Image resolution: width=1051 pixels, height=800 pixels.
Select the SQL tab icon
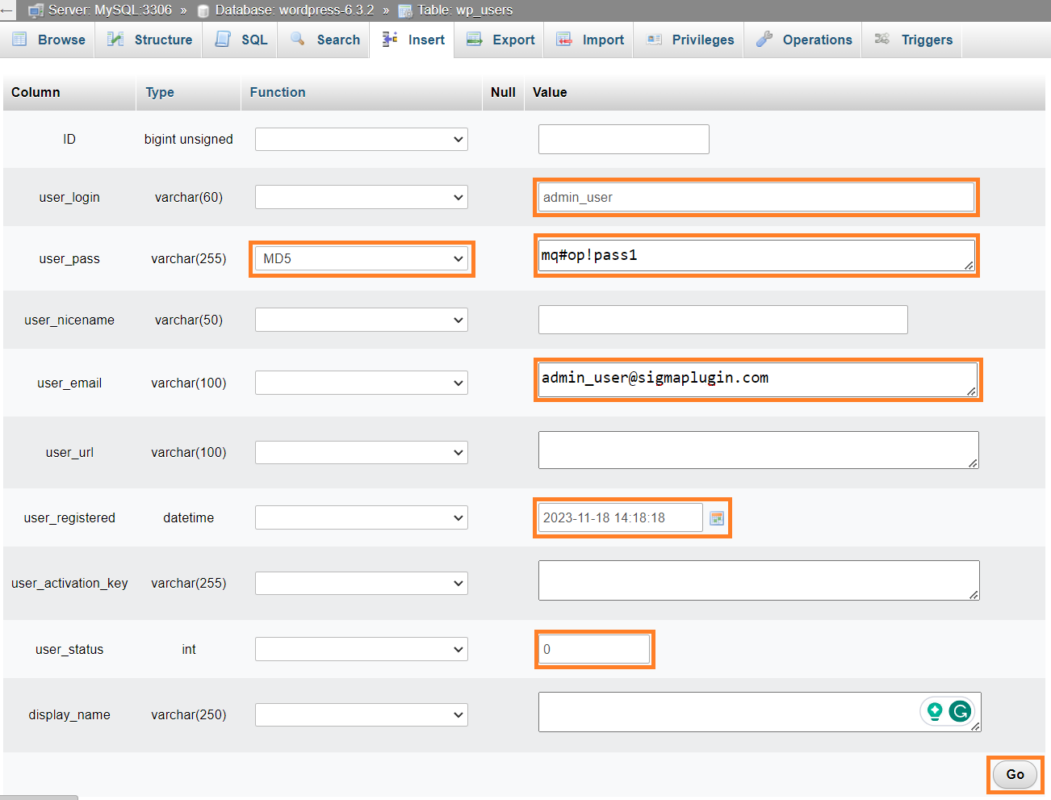(222, 40)
